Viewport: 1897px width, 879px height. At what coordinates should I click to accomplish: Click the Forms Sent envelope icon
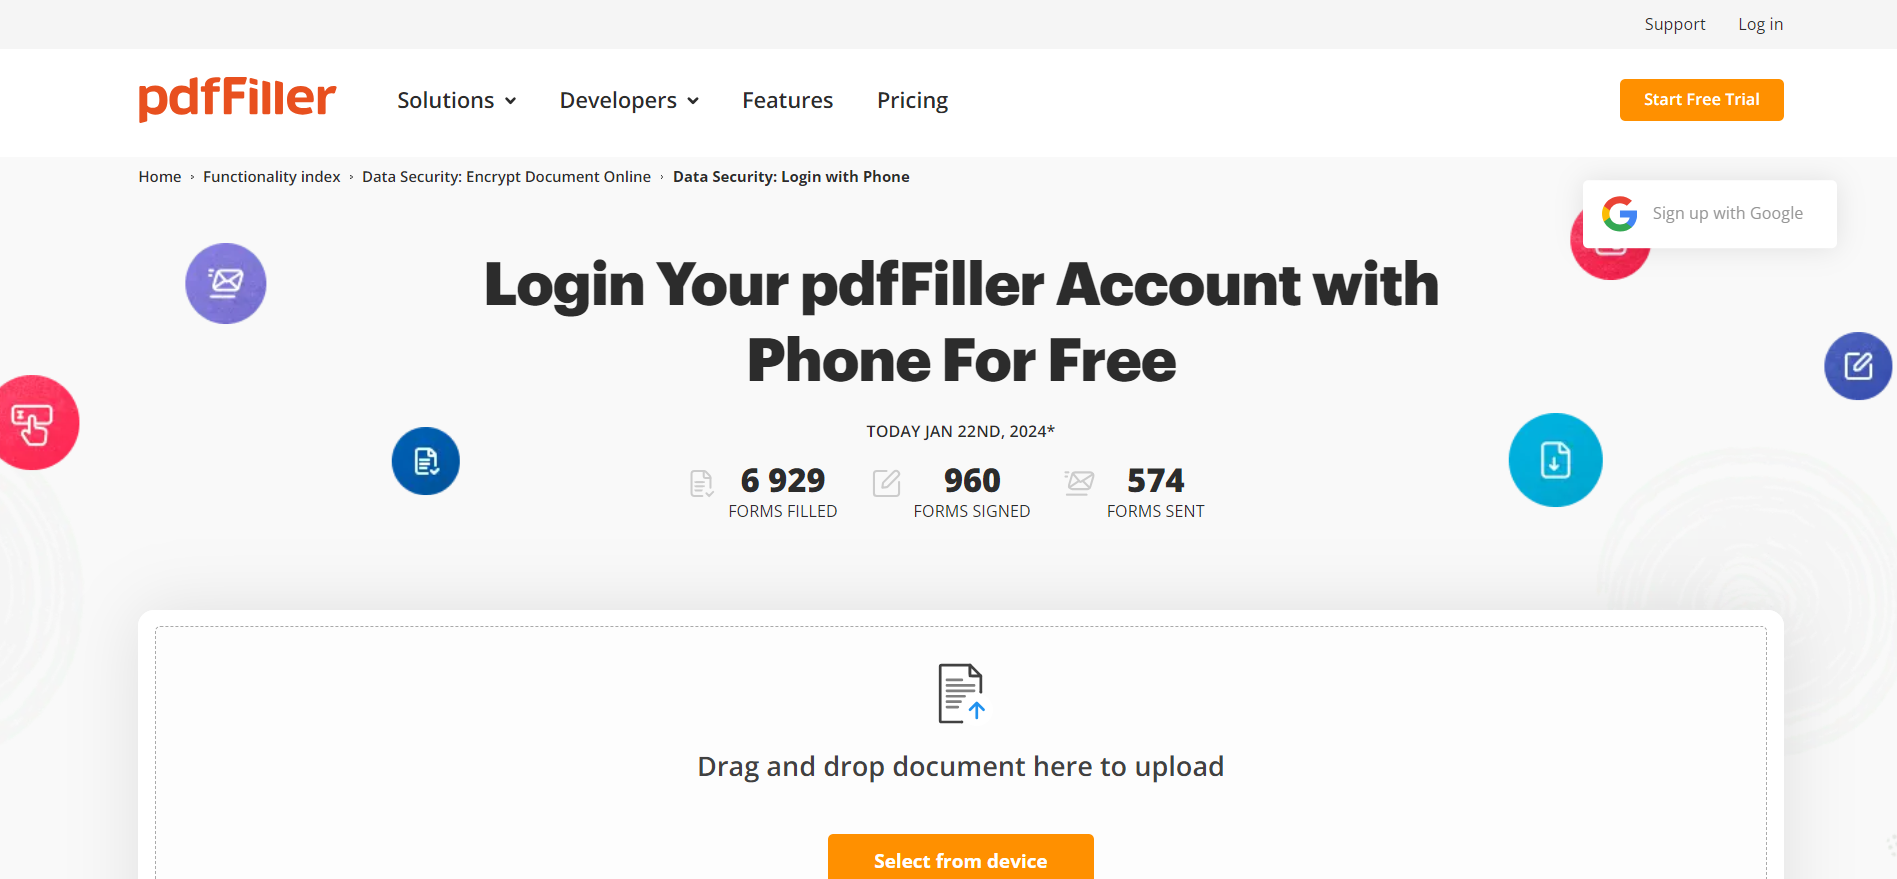(1078, 484)
